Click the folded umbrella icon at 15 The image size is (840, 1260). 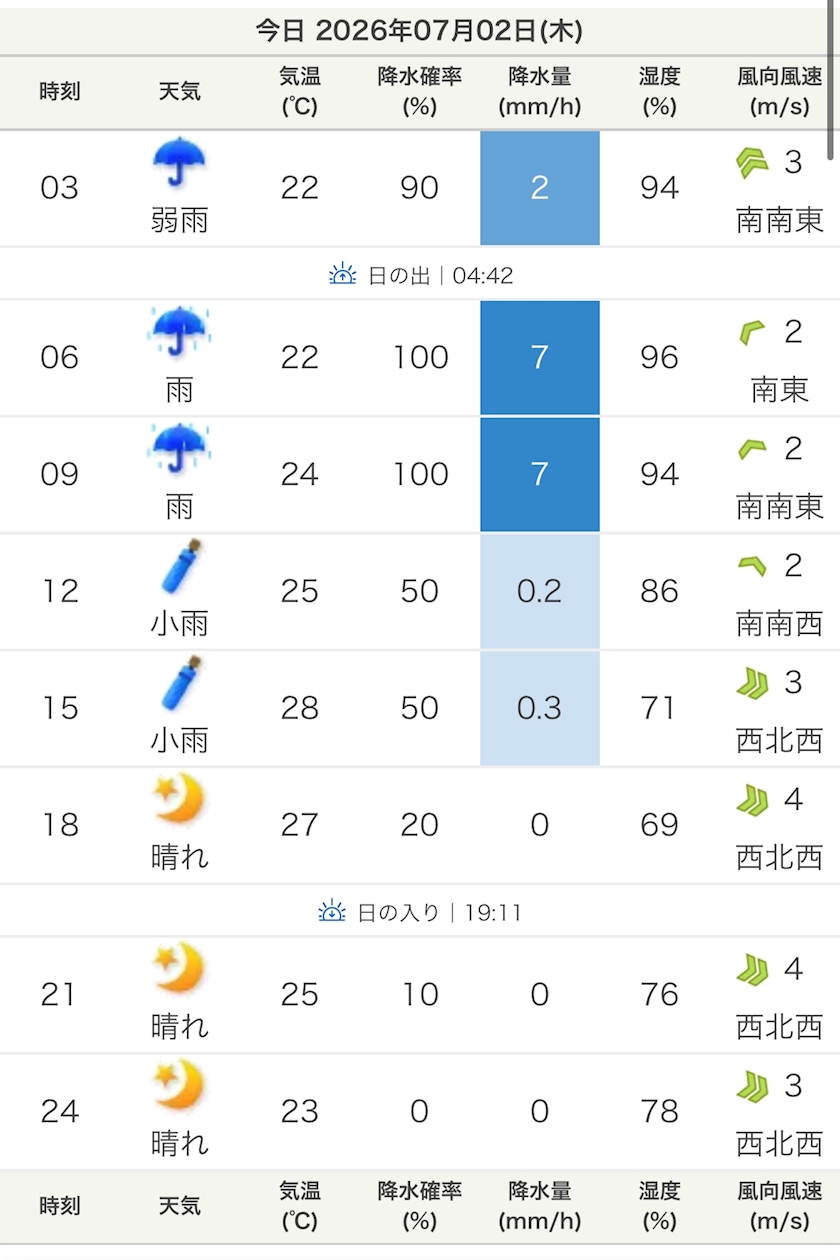(181, 685)
